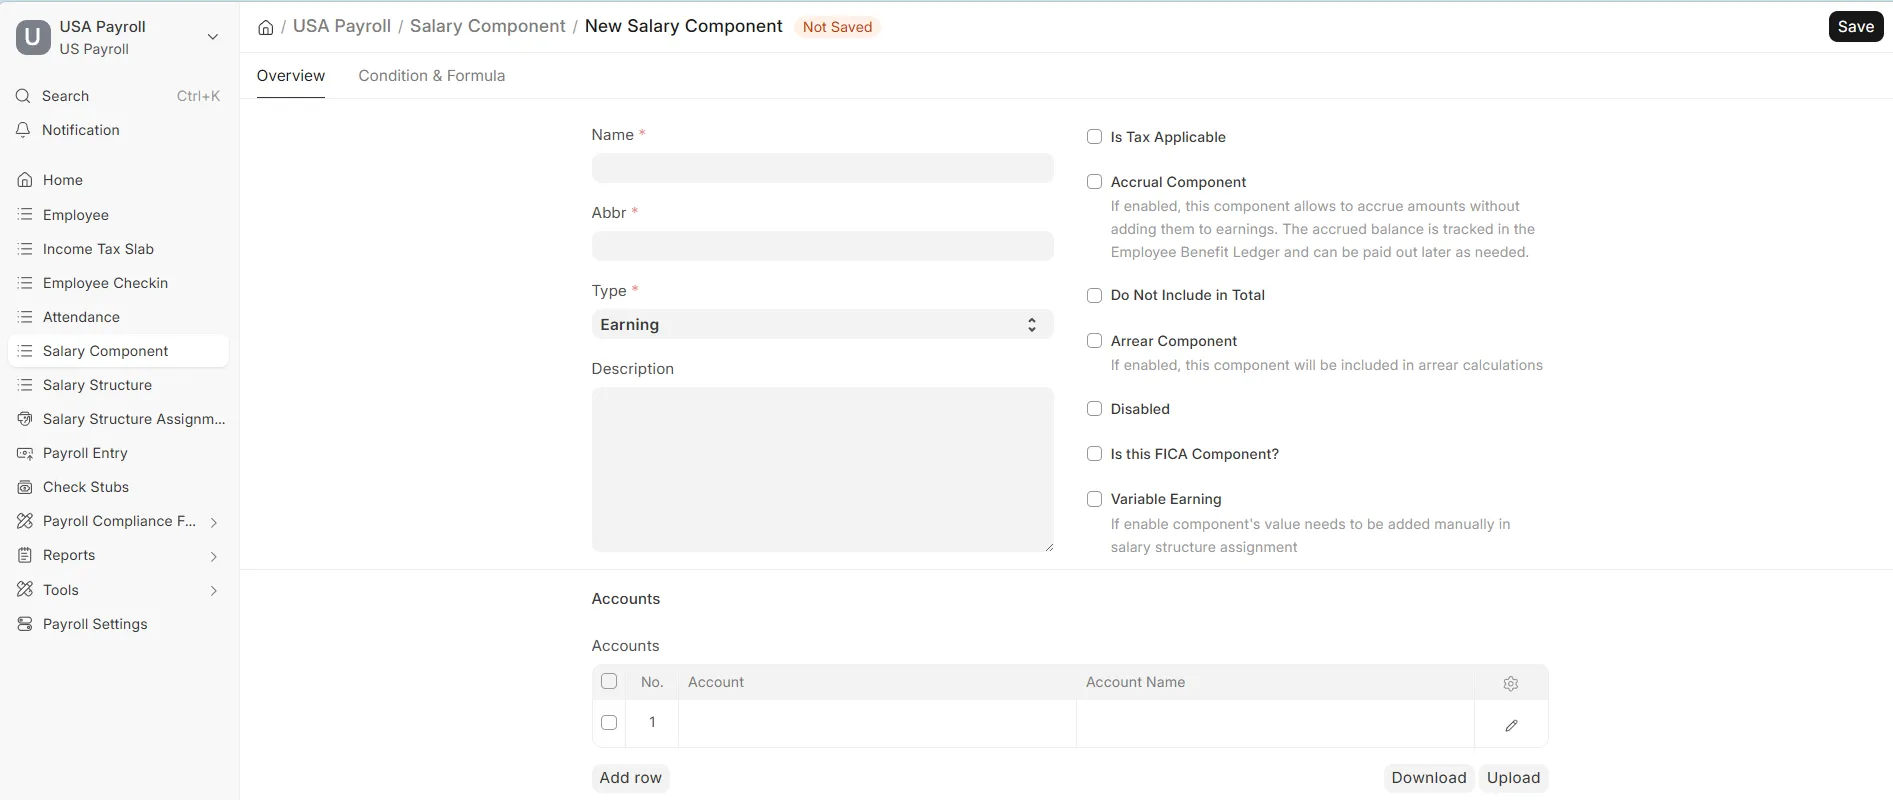Open Salary Structure in the sidebar
Screen dimensions: 1893x800
[118, 385]
